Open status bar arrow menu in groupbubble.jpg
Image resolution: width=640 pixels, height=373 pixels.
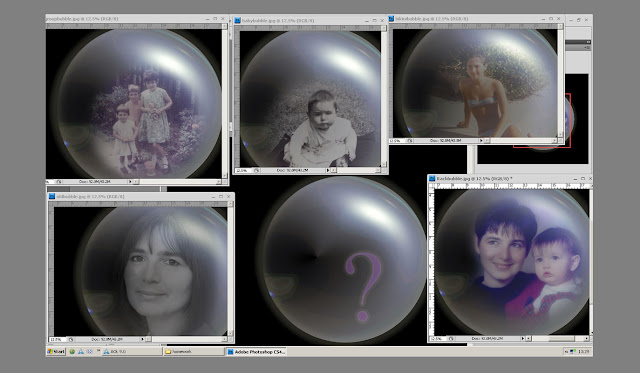(130, 182)
